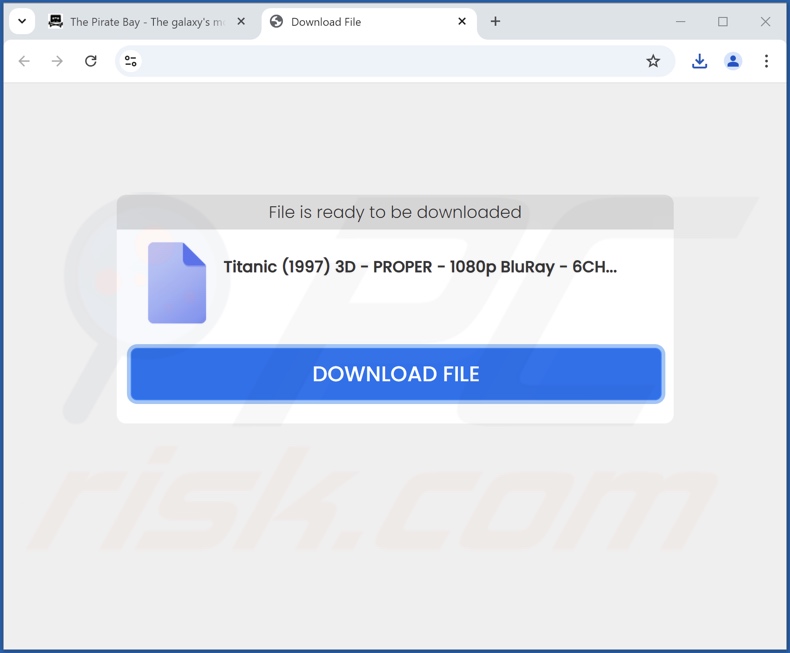Open the user profile menu

pyautogui.click(x=733, y=61)
